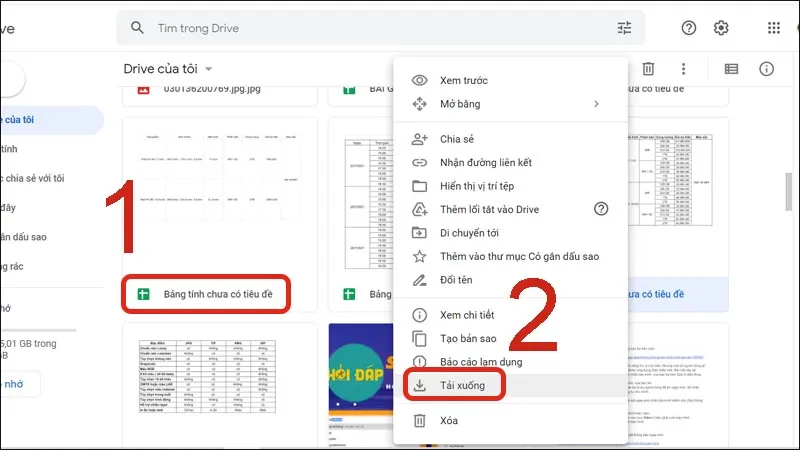
Task: Click the link icon beside Nhận đường liên kết
Action: click(419, 162)
